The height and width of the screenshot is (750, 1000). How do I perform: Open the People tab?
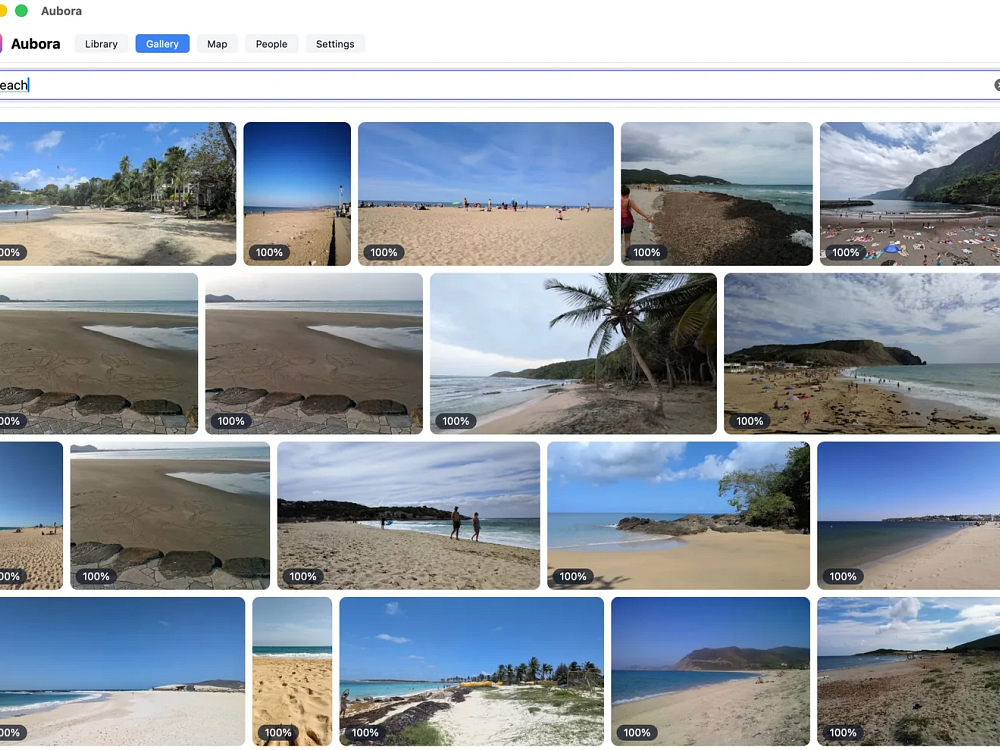[272, 44]
